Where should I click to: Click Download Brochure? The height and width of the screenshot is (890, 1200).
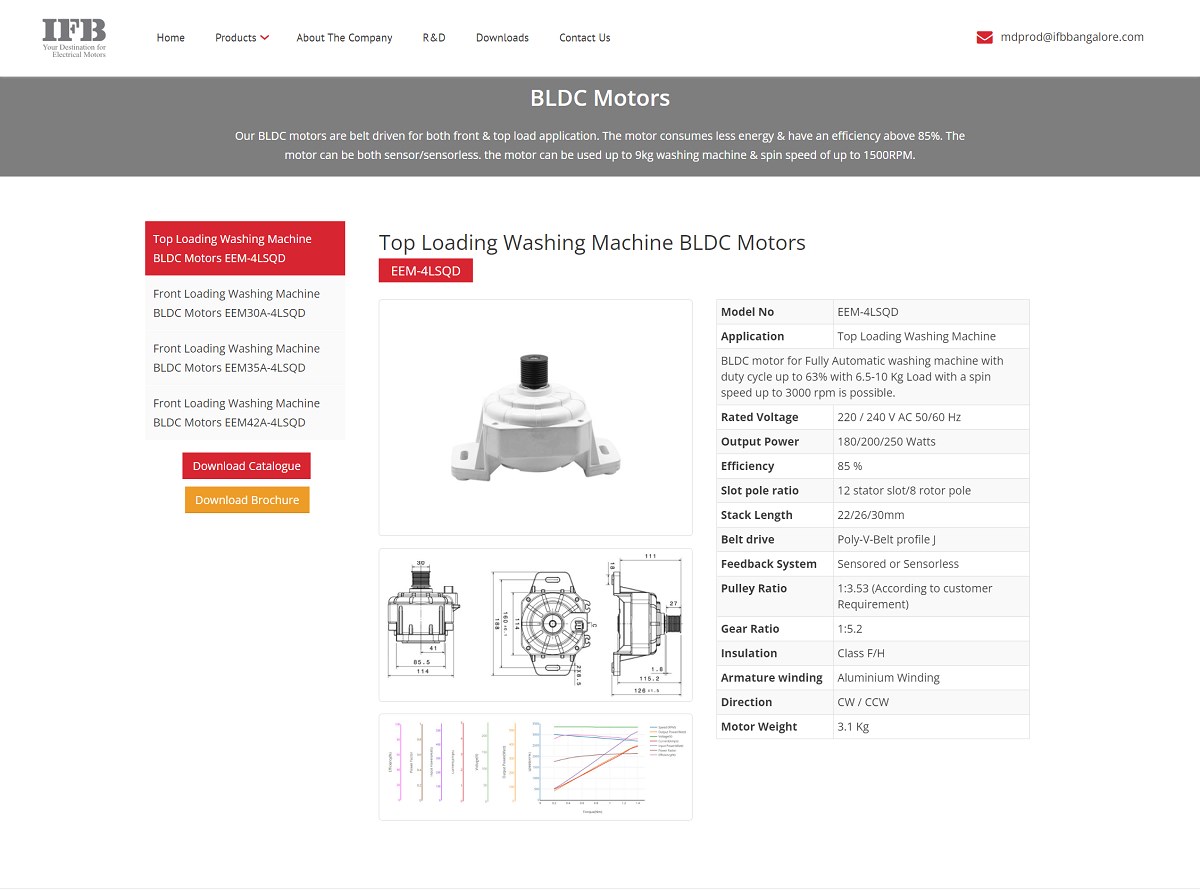click(246, 499)
